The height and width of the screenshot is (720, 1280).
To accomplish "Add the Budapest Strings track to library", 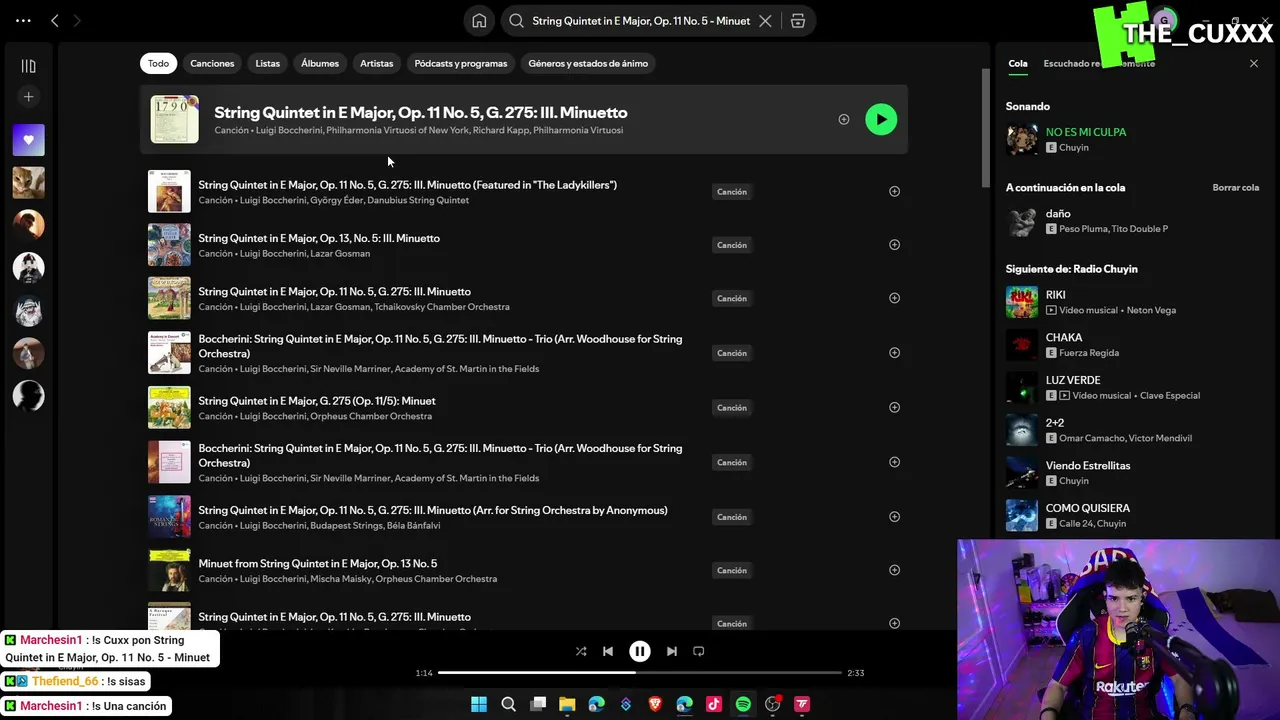I will pyautogui.click(x=894, y=517).
